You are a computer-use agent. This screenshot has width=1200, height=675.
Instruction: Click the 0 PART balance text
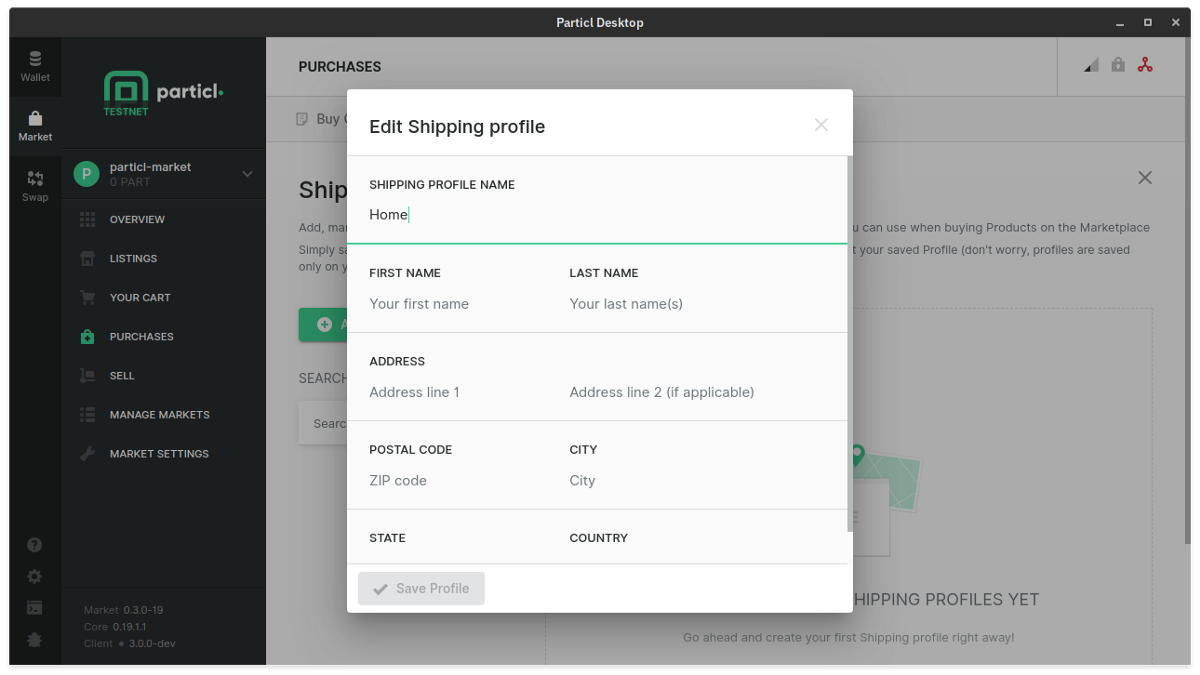130,182
